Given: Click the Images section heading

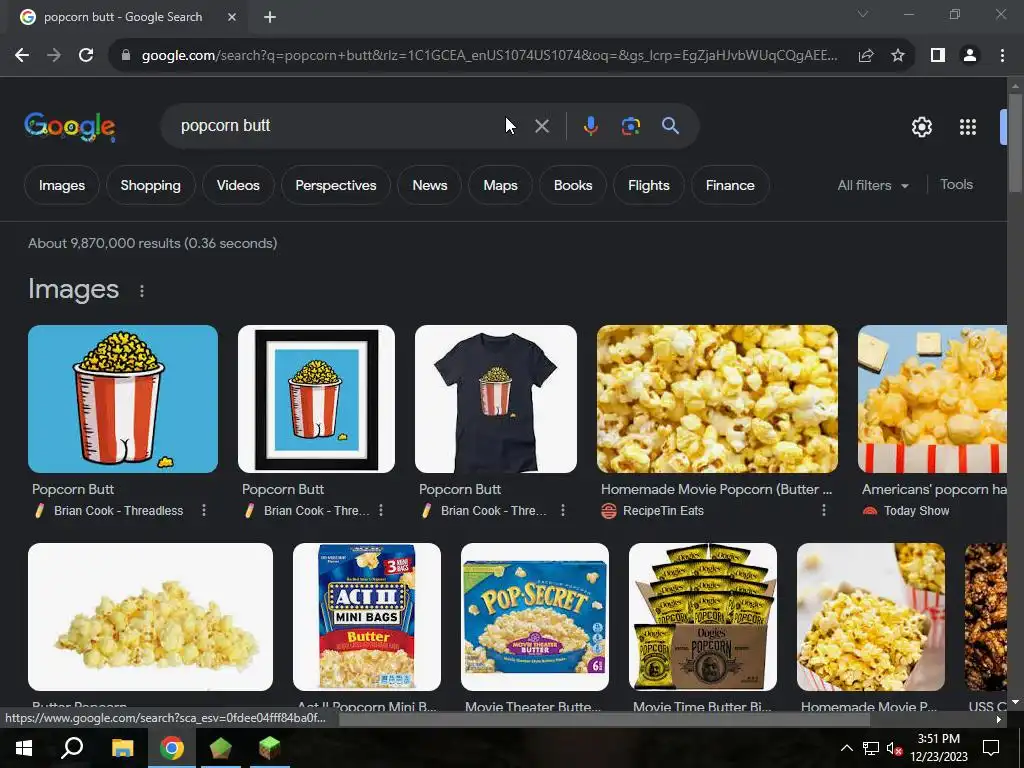Looking at the screenshot, I should pyautogui.click(x=73, y=289).
